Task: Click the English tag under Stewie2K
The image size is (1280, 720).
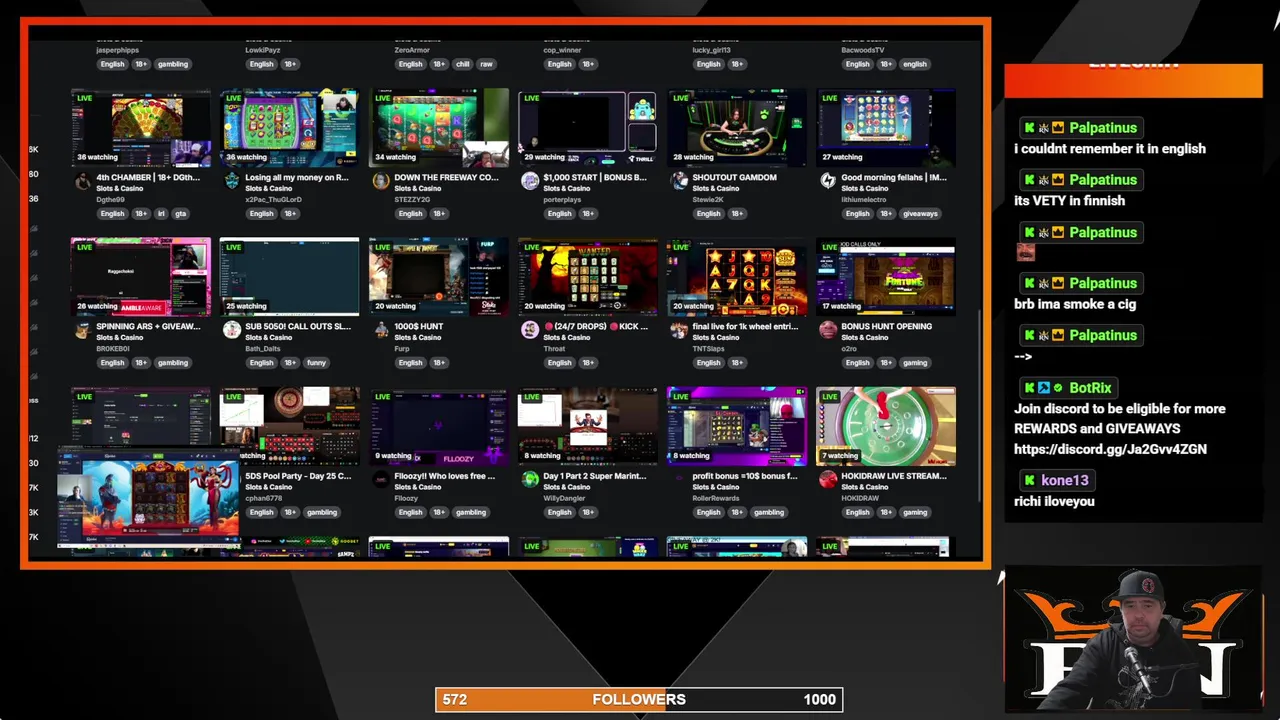Action: tap(708, 213)
